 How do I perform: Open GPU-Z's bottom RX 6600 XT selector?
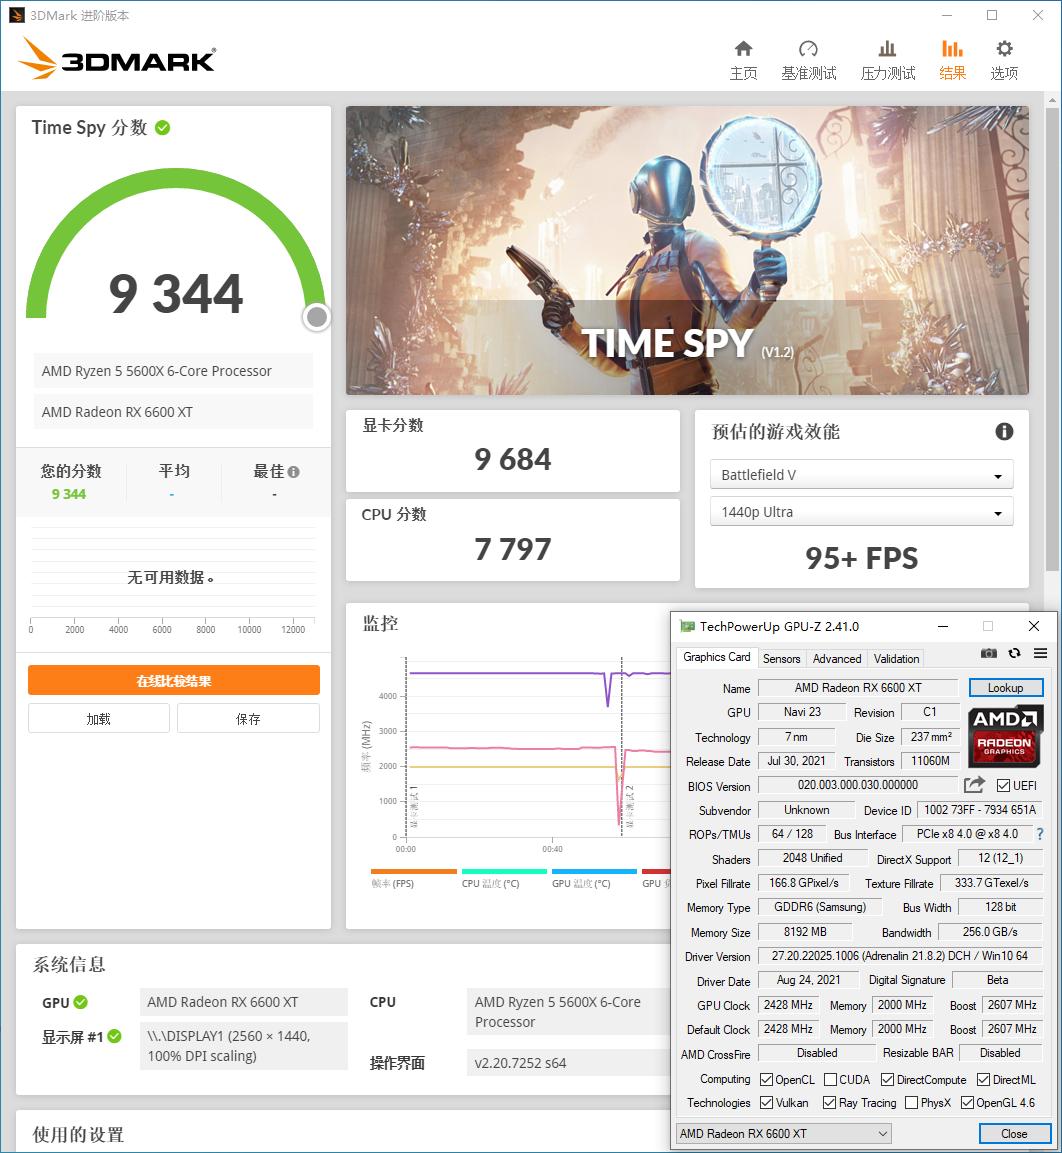pyautogui.click(x=783, y=1133)
